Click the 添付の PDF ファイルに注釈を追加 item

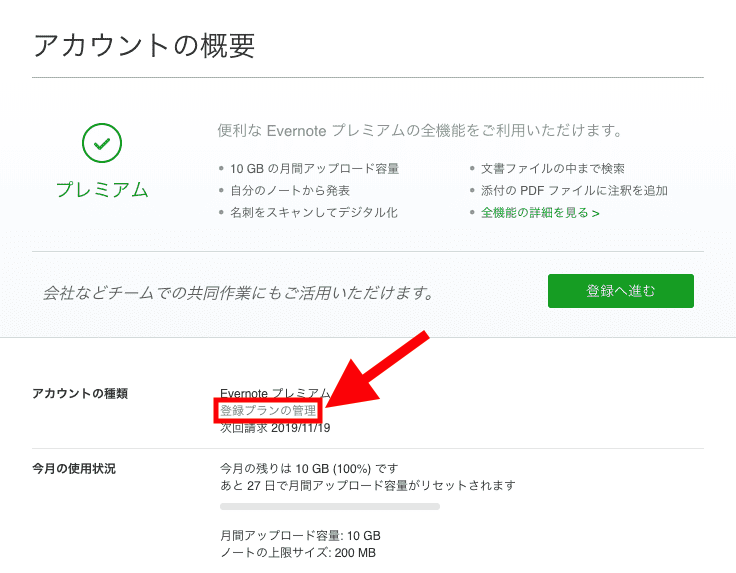[573, 191]
